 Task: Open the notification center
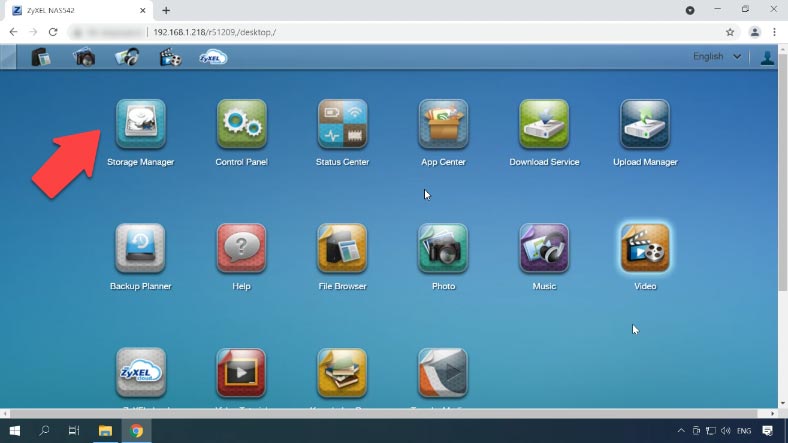click(767, 431)
